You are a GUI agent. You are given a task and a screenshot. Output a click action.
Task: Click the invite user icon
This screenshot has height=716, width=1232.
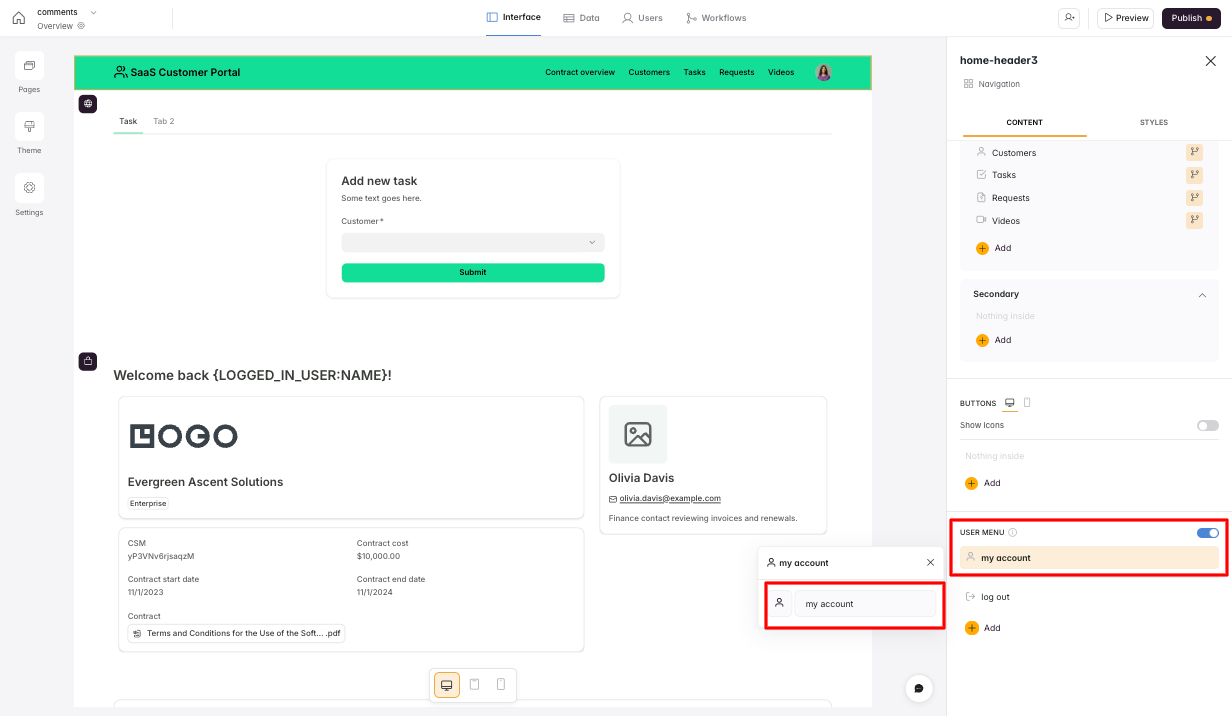tap(1071, 18)
